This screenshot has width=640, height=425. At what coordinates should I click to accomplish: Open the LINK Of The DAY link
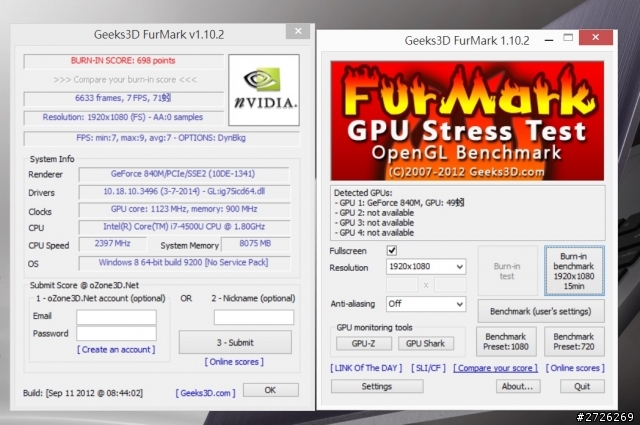[x=366, y=368]
